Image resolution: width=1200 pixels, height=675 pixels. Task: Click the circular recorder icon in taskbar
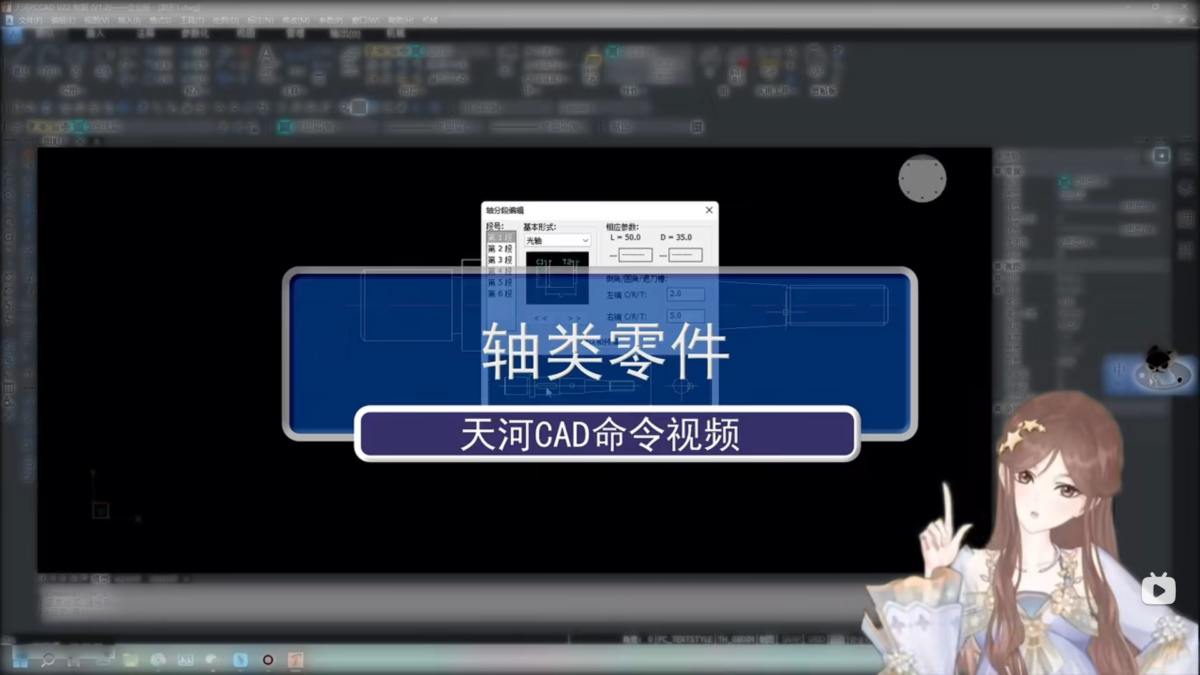click(268, 660)
